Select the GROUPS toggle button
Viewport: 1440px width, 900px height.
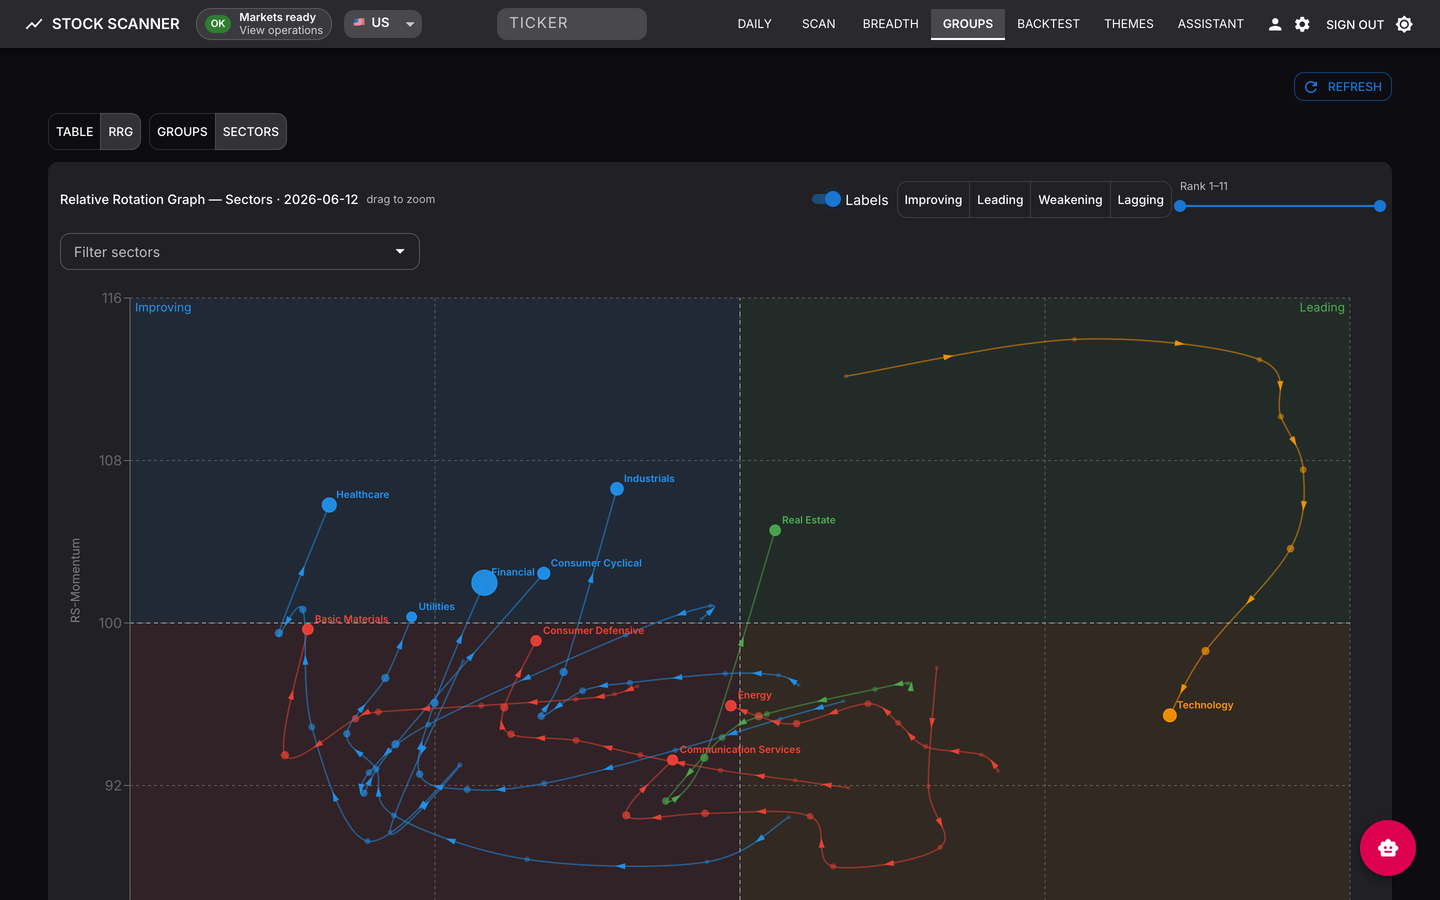click(x=182, y=132)
